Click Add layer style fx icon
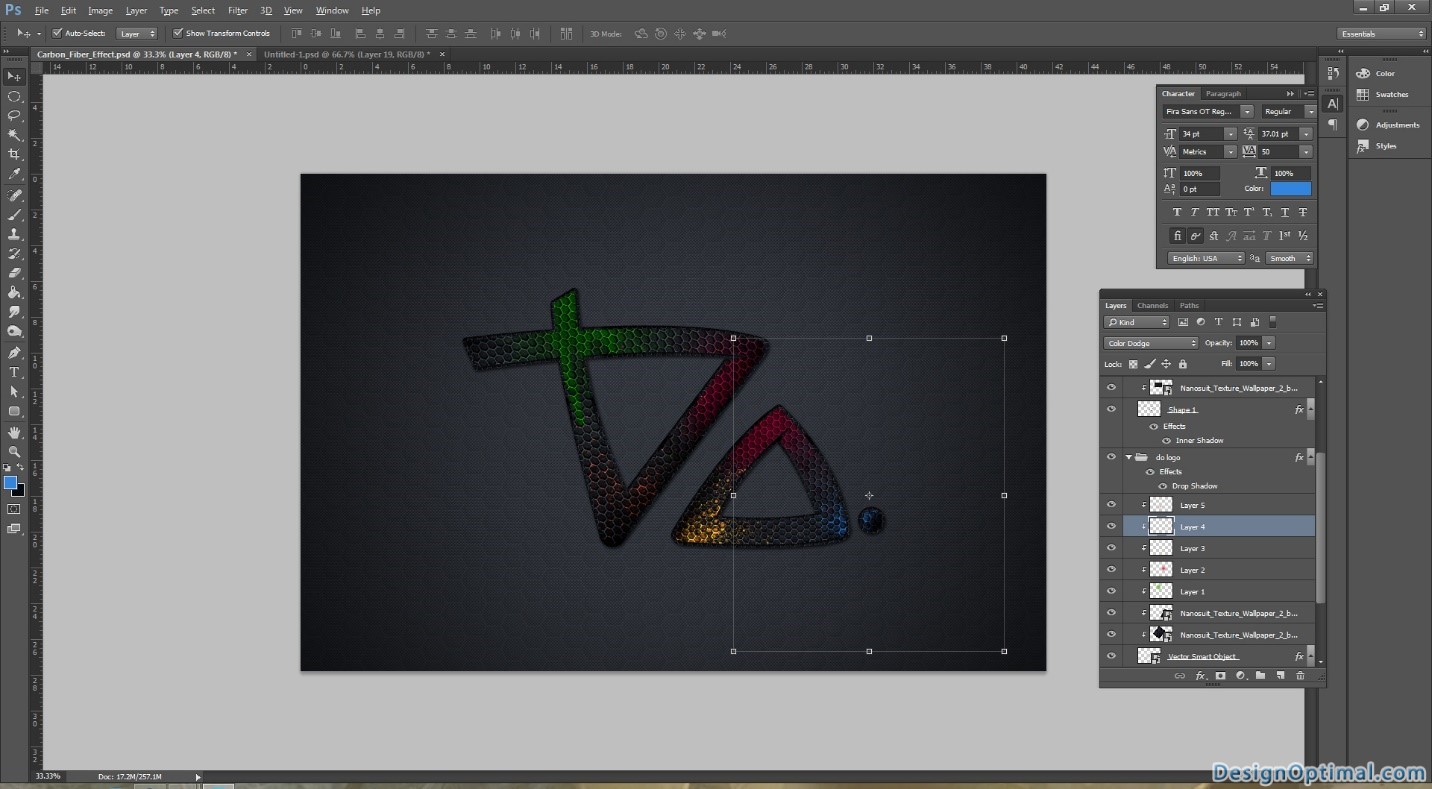The height and width of the screenshot is (789, 1432). [x=1201, y=676]
